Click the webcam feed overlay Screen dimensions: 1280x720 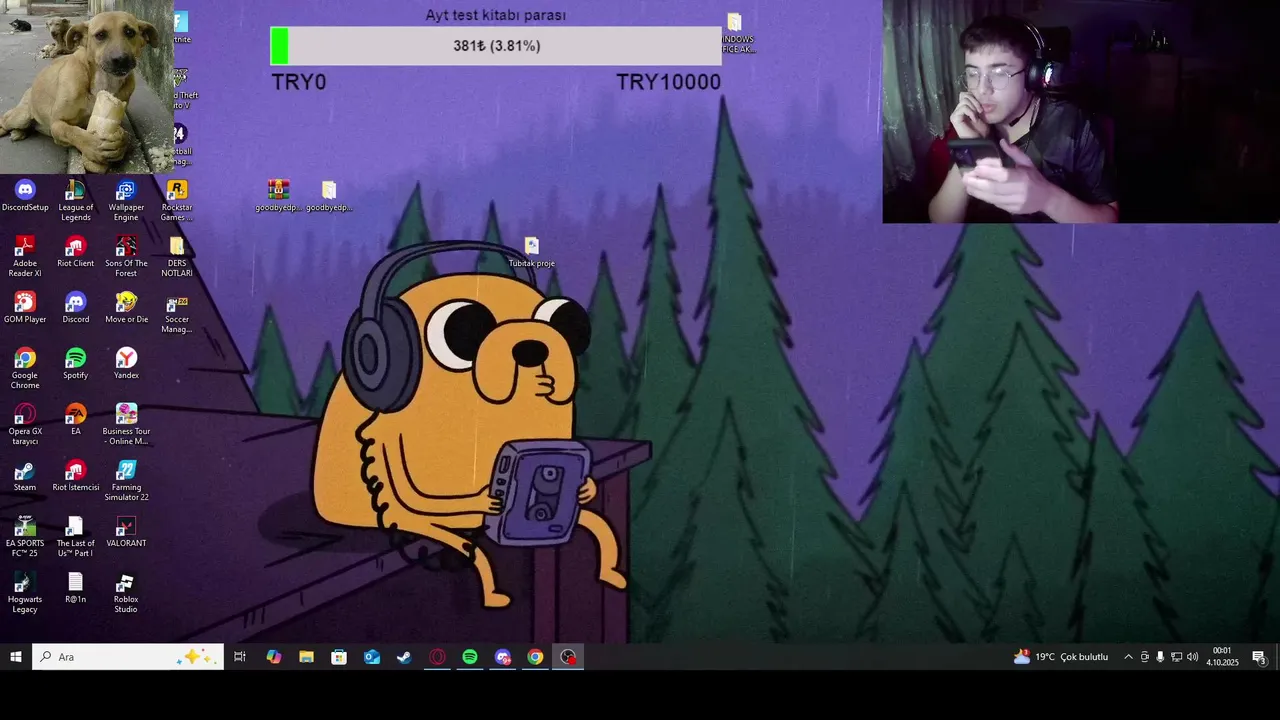coord(1081,111)
